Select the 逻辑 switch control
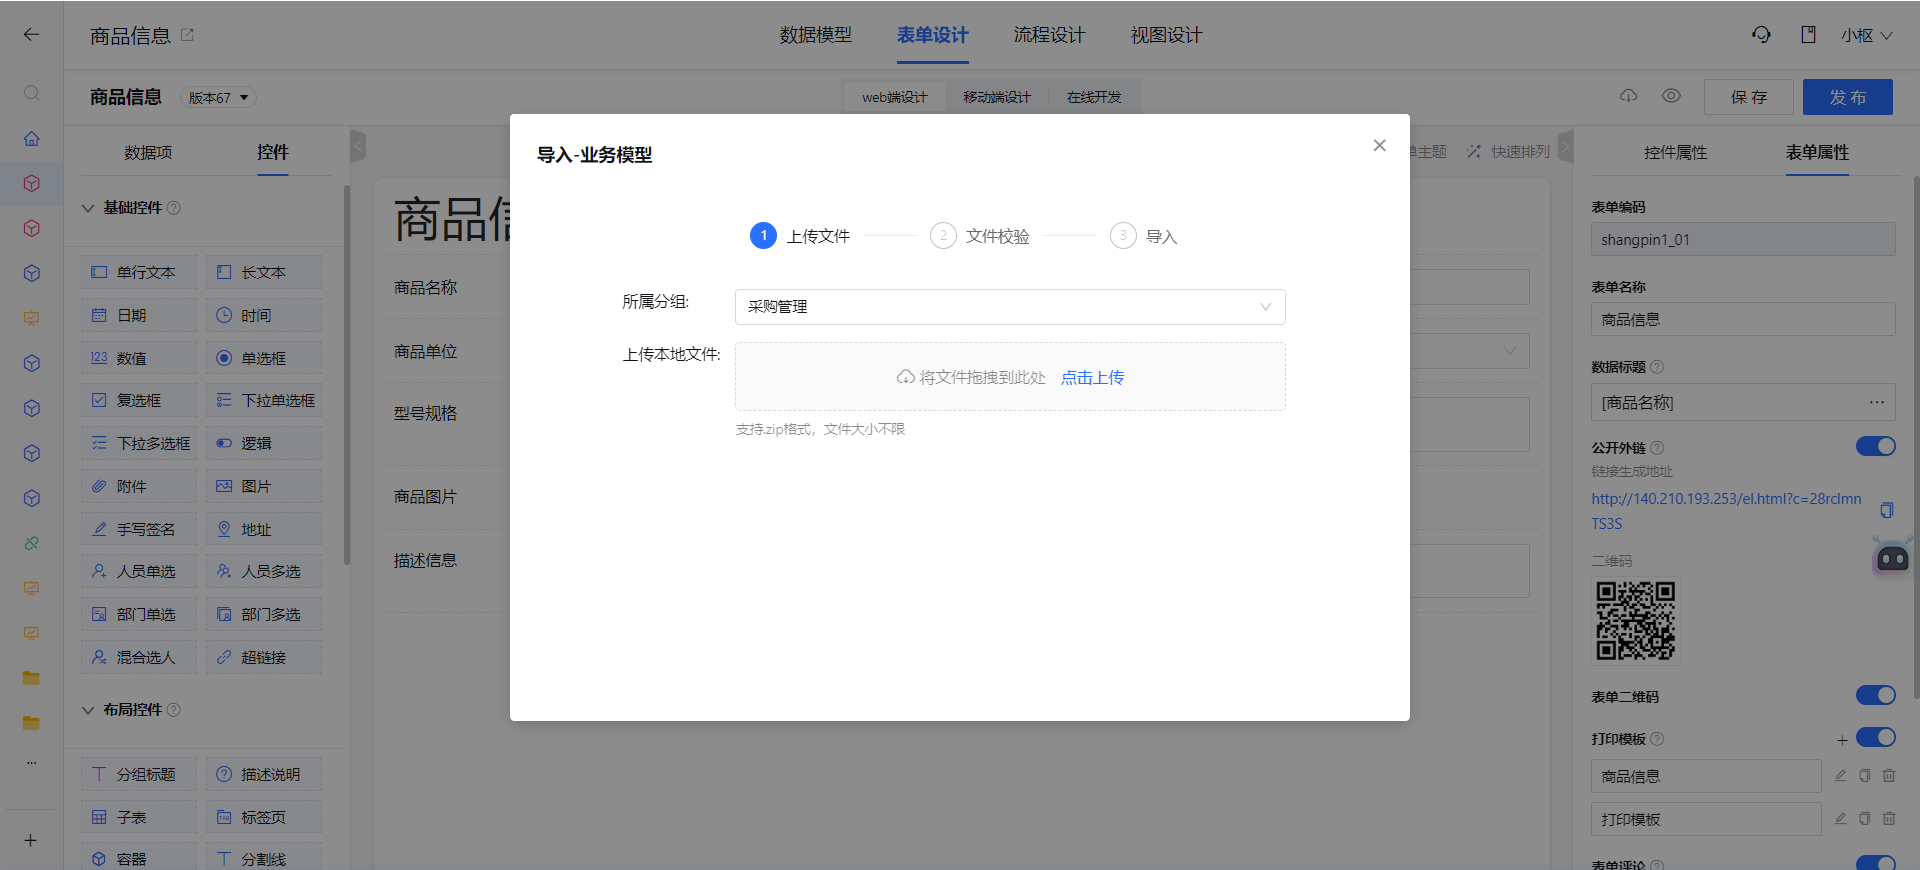Screen dimensions: 1920x870 click(x=264, y=443)
